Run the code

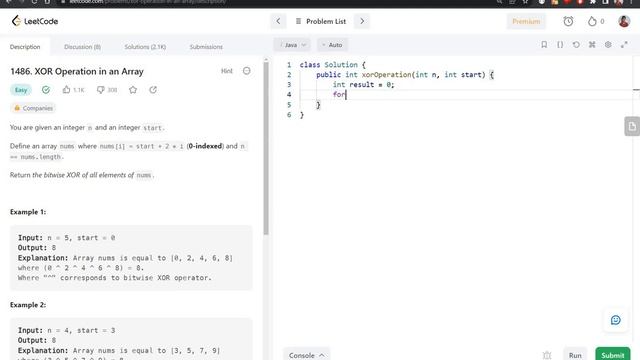point(575,355)
